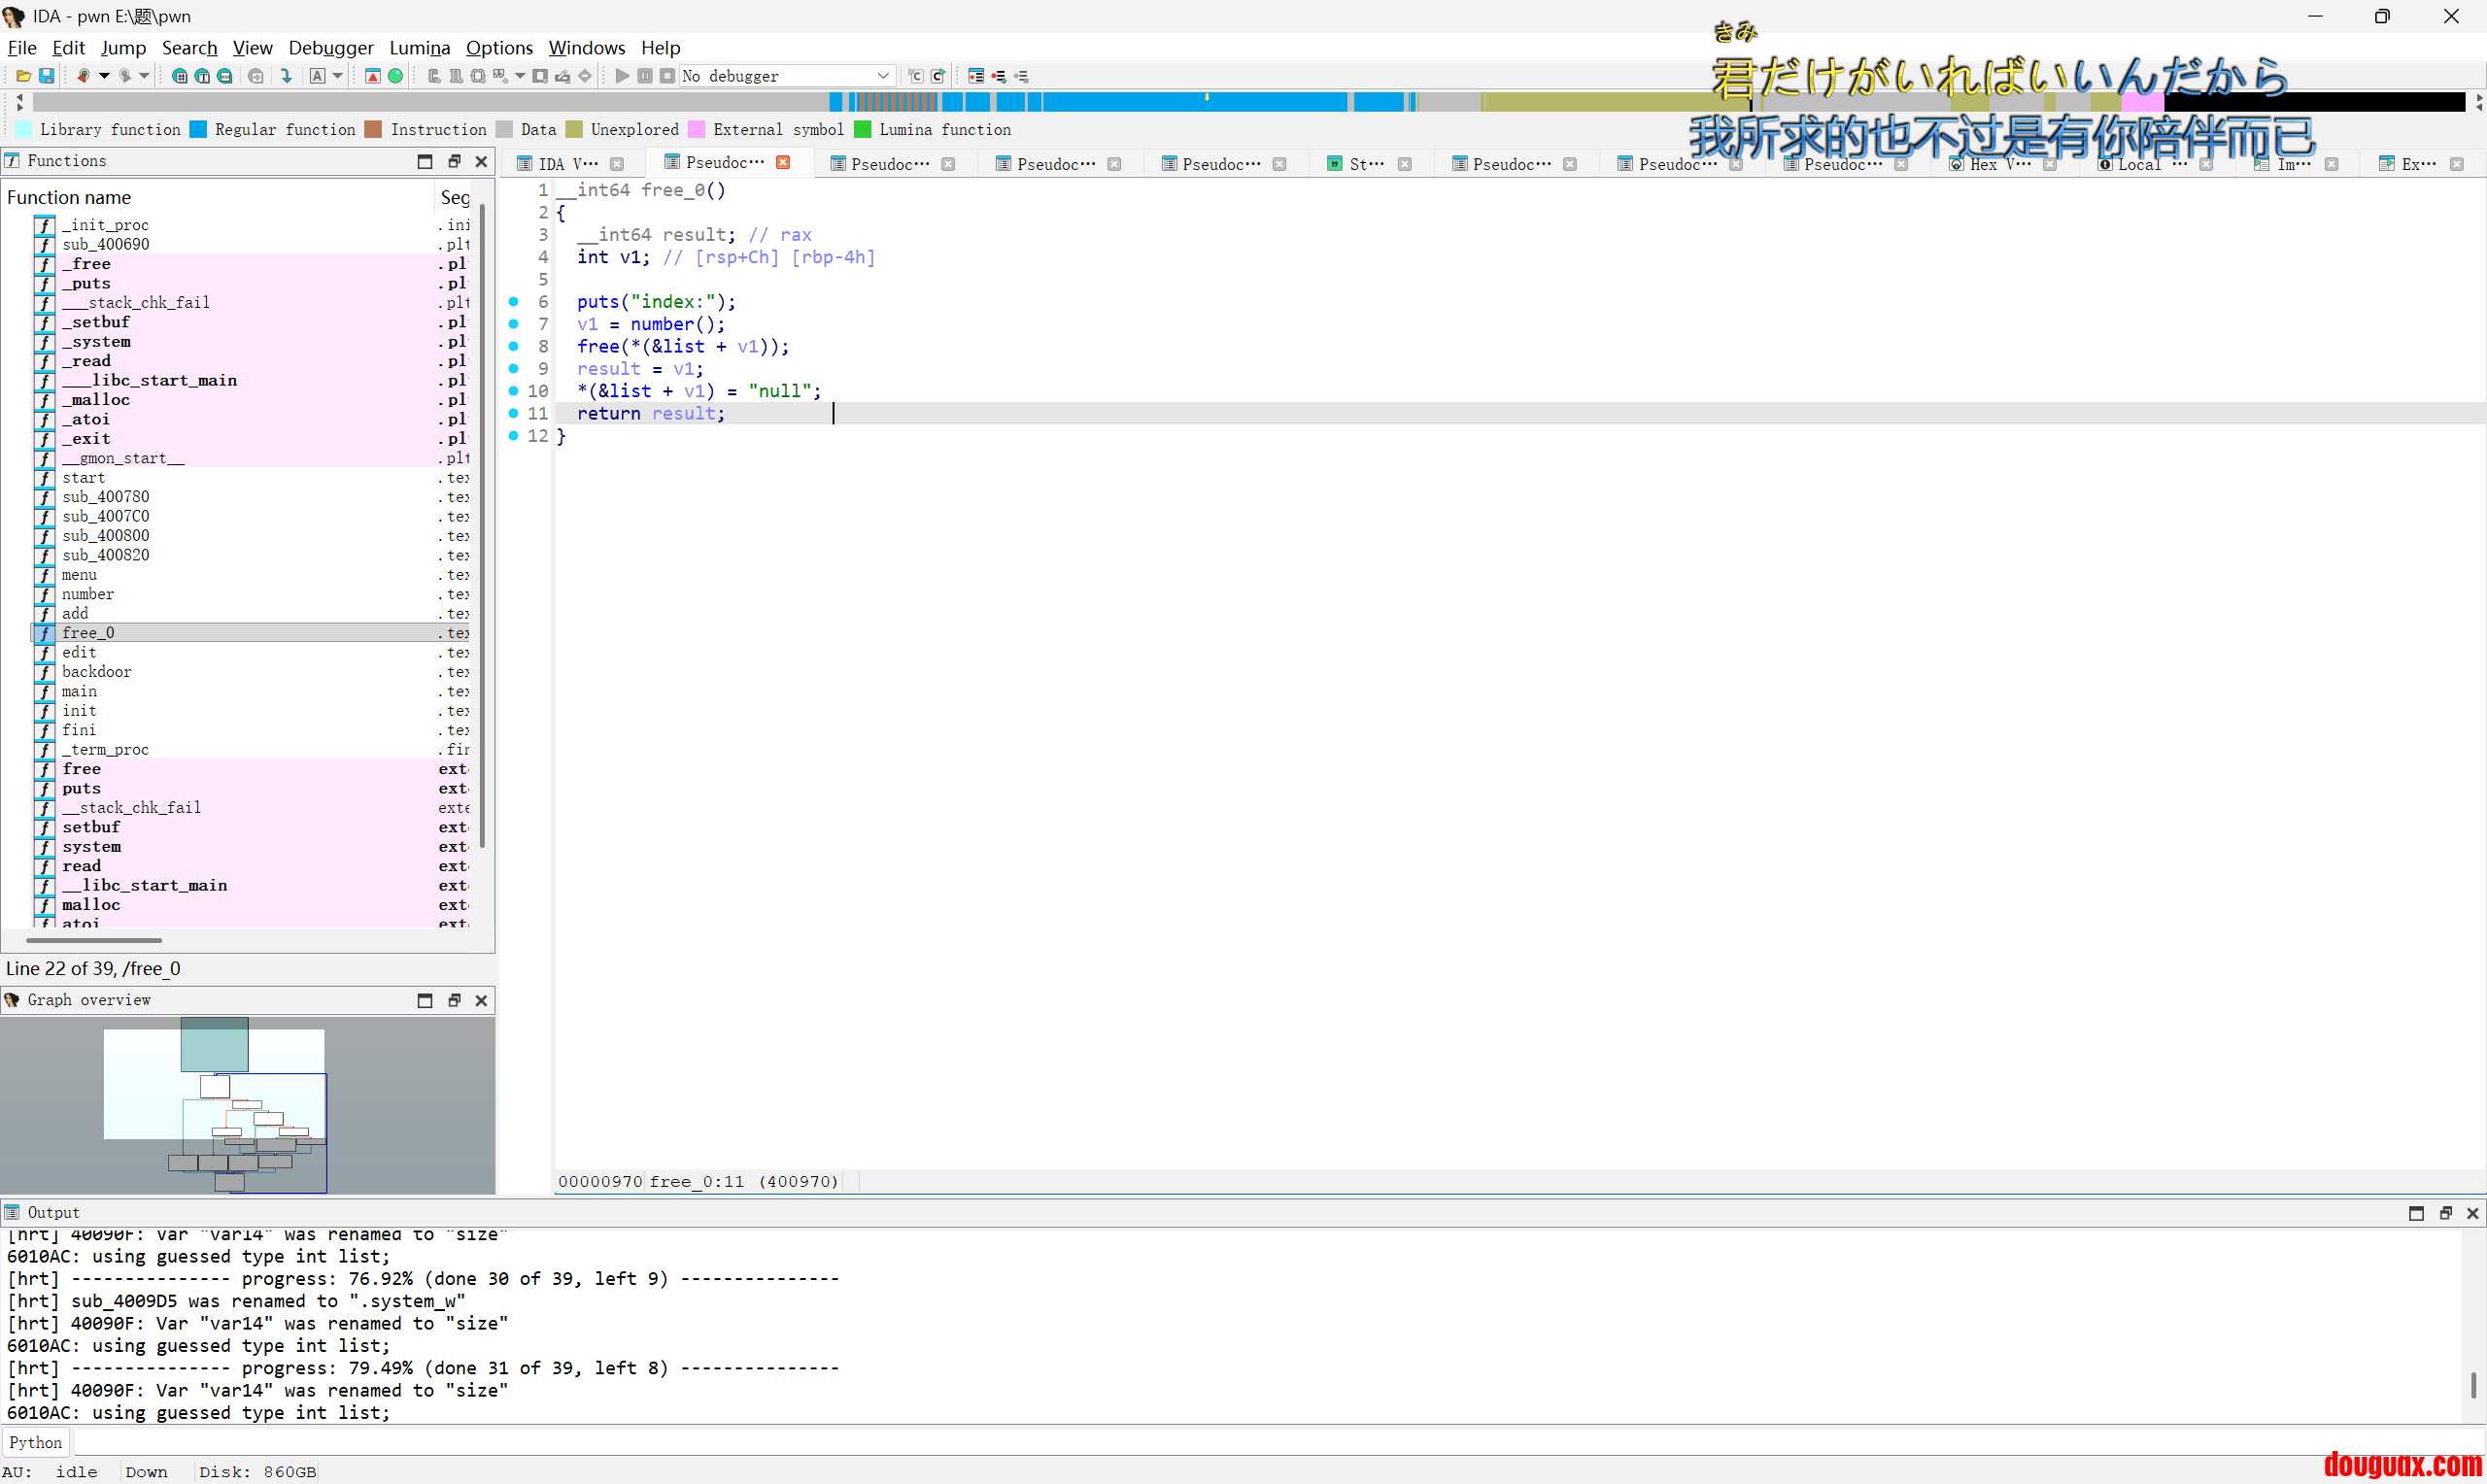Image resolution: width=2487 pixels, height=1484 pixels.
Task: Click the Terminate process square icon
Action: 667,76
